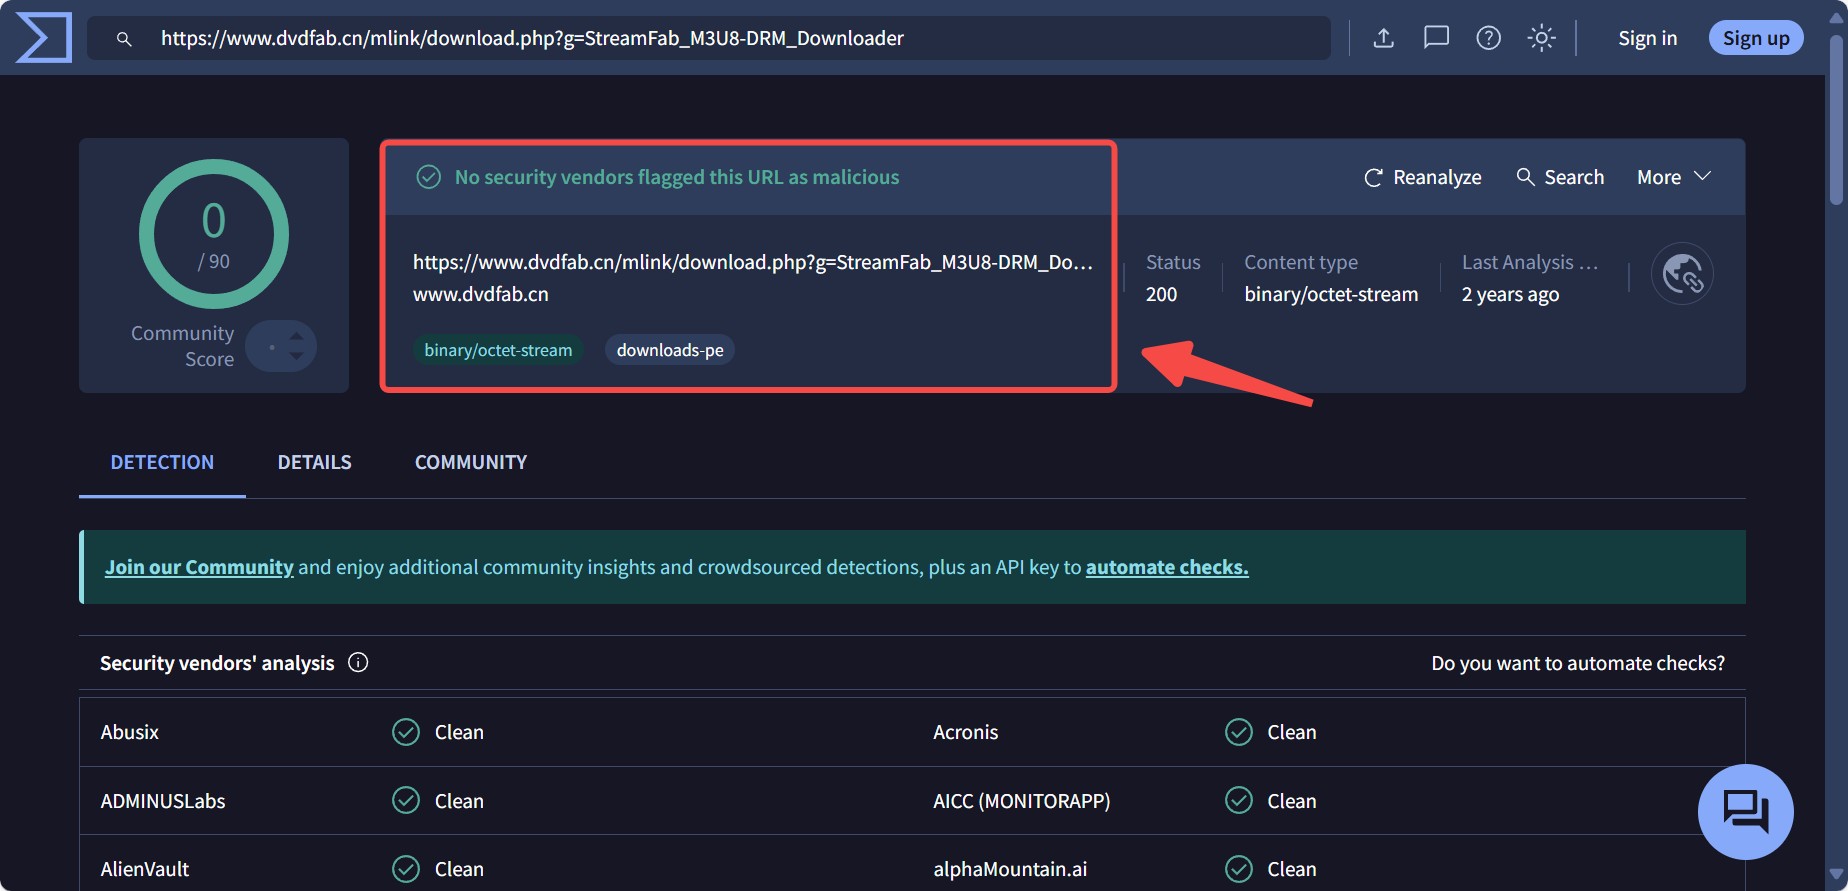Click the search magnifier in URL bar

[124, 39]
